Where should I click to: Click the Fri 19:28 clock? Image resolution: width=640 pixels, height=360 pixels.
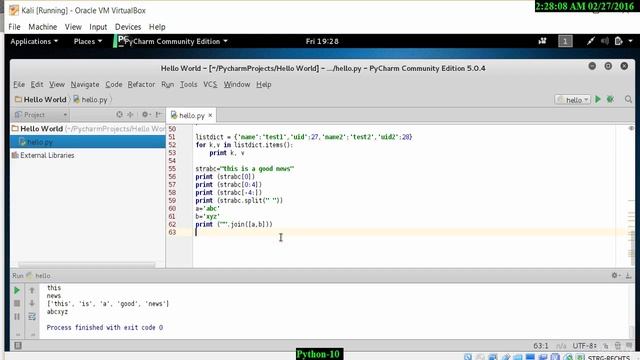322,41
